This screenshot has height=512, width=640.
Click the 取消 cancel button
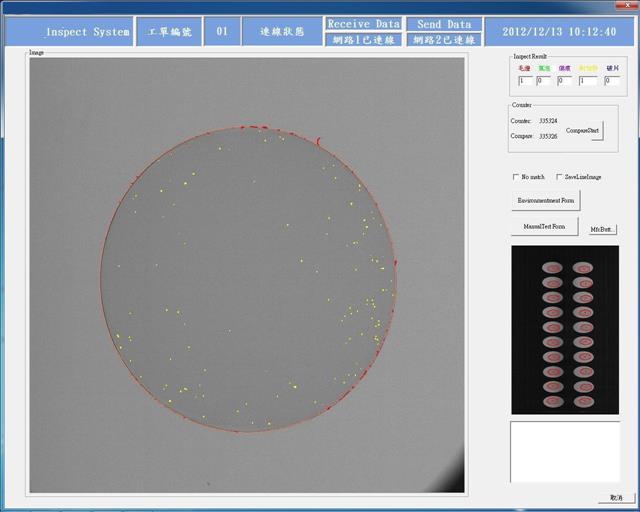[617, 498]
